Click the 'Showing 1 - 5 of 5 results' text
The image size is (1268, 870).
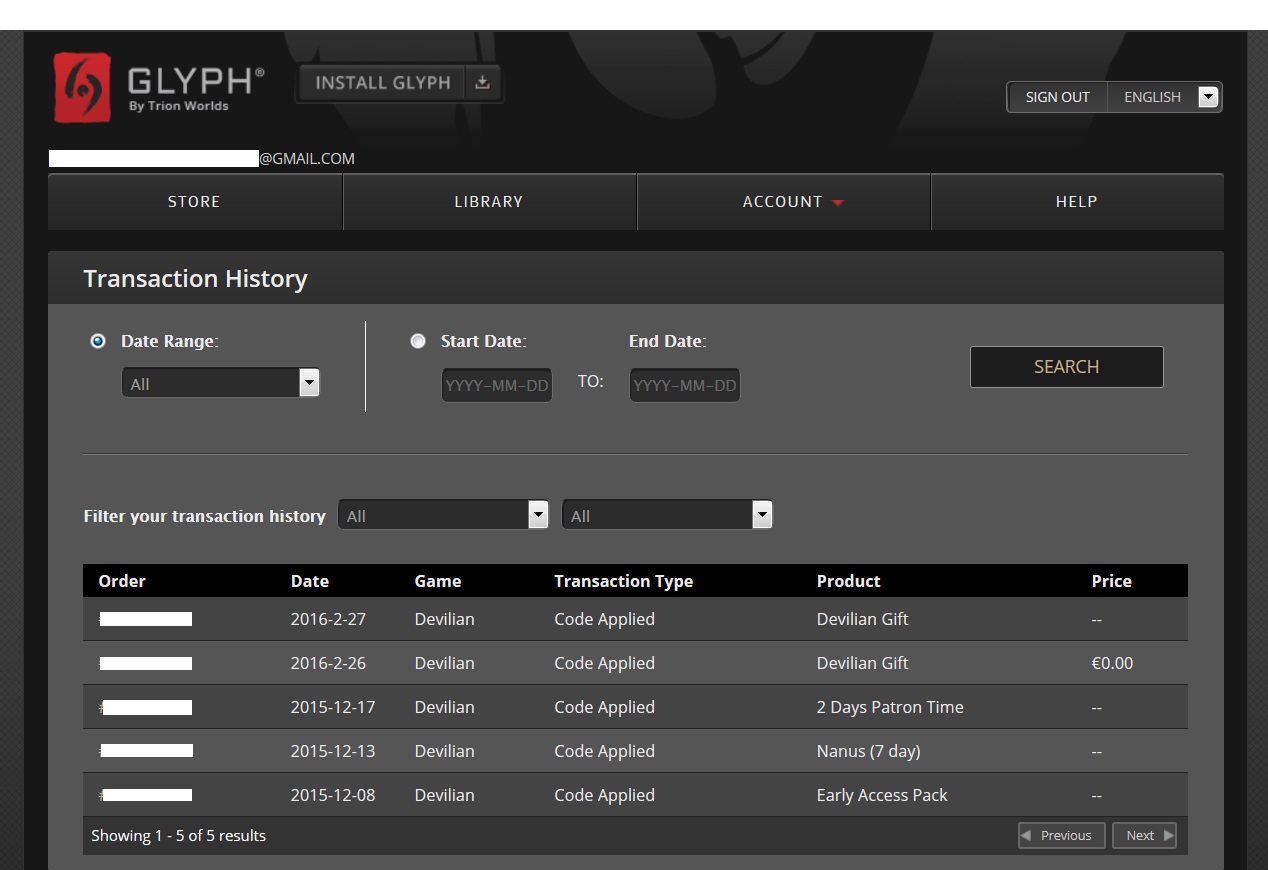179,836
